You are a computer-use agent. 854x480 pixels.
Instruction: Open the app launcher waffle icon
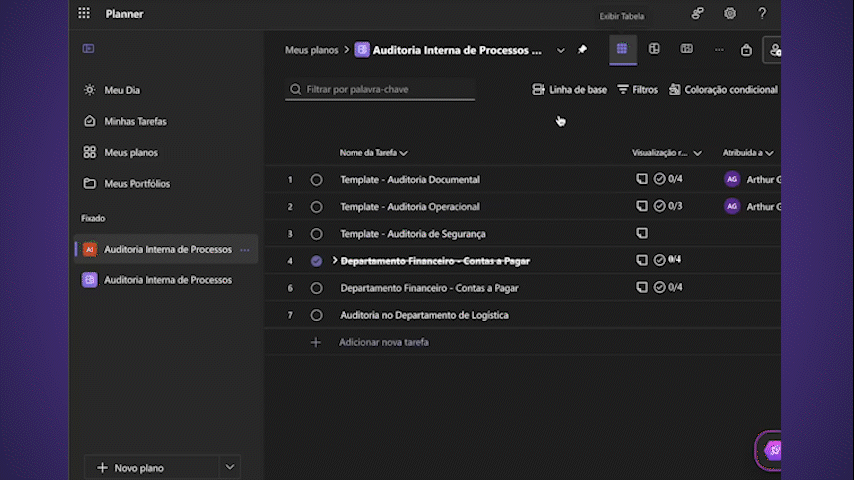click(84, 14)
